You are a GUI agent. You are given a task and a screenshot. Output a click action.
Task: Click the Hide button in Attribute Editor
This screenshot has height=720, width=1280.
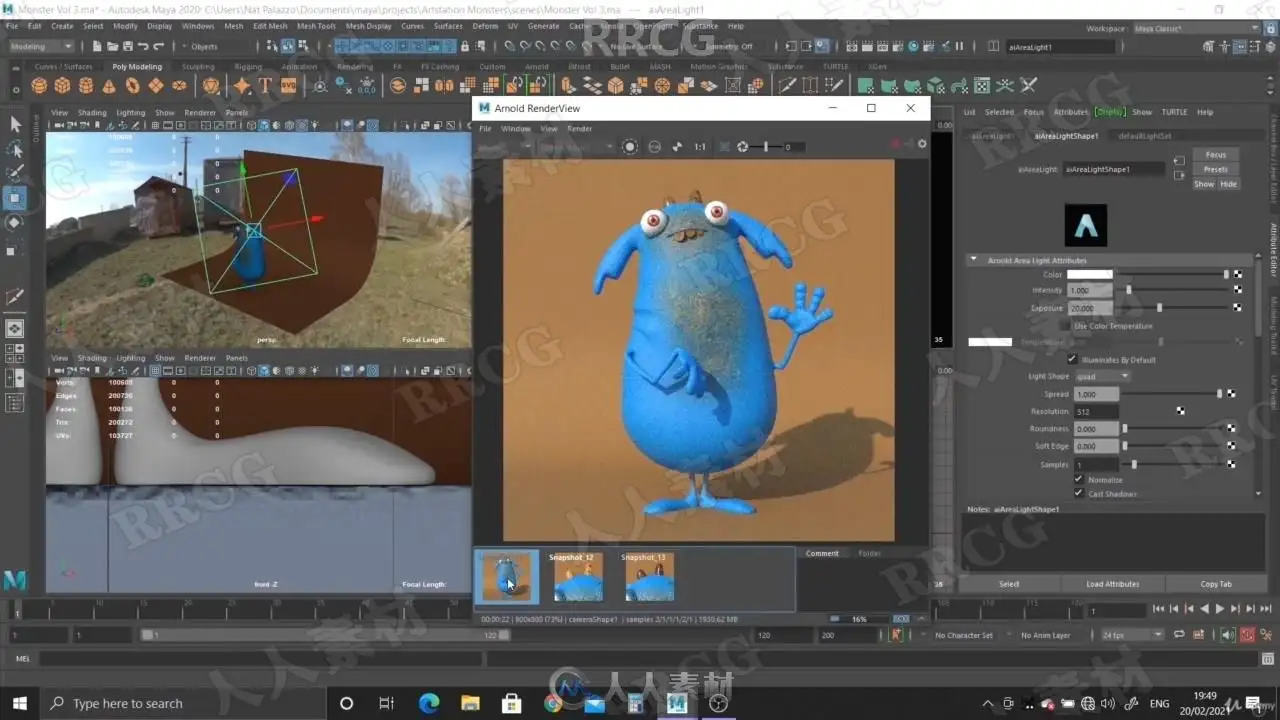[1229, 184]
